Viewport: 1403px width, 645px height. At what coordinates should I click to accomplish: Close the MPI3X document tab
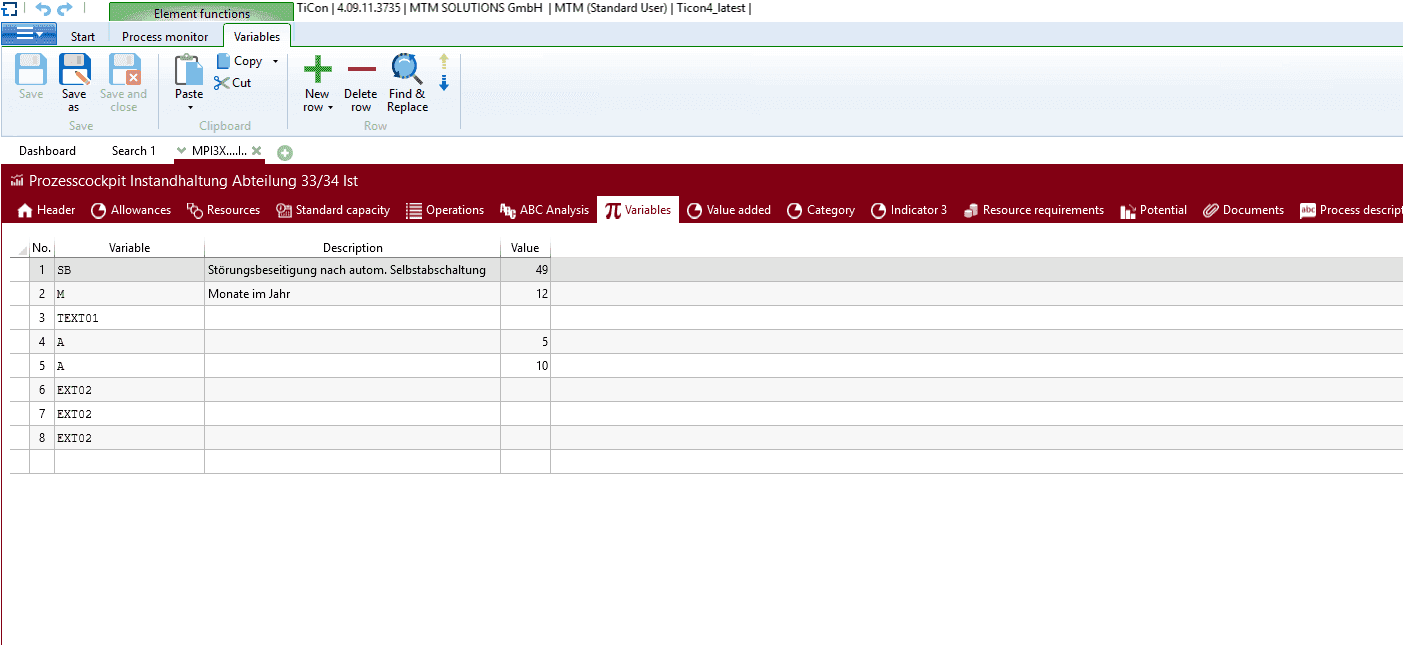pyautogui.click(x=257, y=151)
